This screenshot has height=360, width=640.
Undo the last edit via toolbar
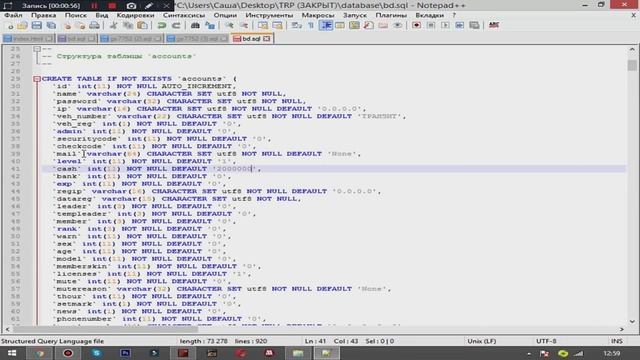coord(162,26)
